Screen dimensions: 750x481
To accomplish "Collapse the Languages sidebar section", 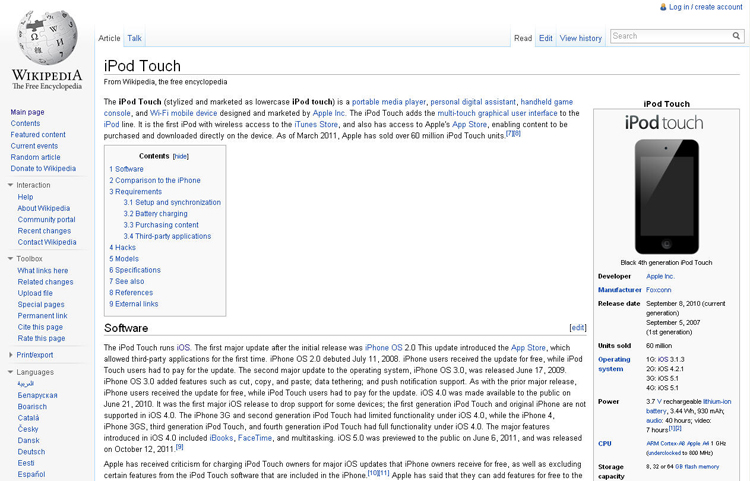I will coord(10,372).
